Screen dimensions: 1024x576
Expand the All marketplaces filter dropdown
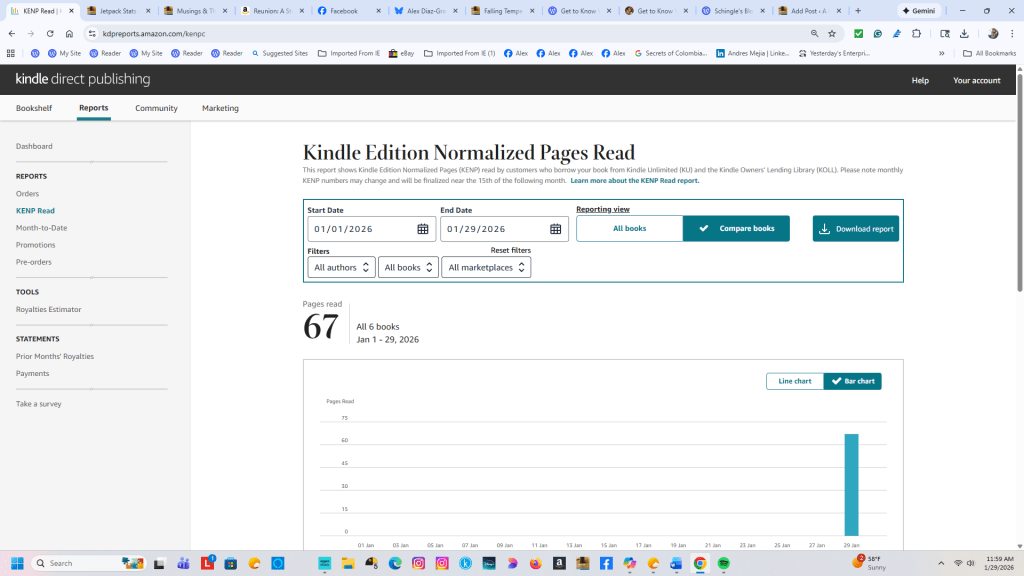click(x=486, y=267)
